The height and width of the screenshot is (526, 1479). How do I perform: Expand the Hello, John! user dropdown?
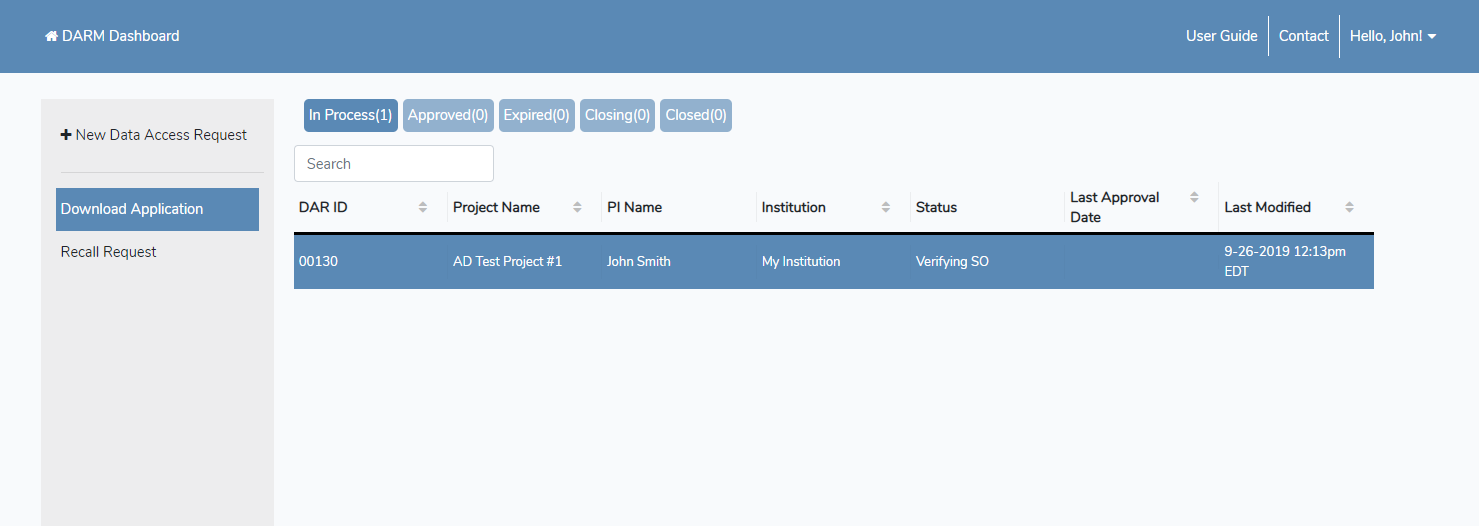click(x=1393, y=36)
